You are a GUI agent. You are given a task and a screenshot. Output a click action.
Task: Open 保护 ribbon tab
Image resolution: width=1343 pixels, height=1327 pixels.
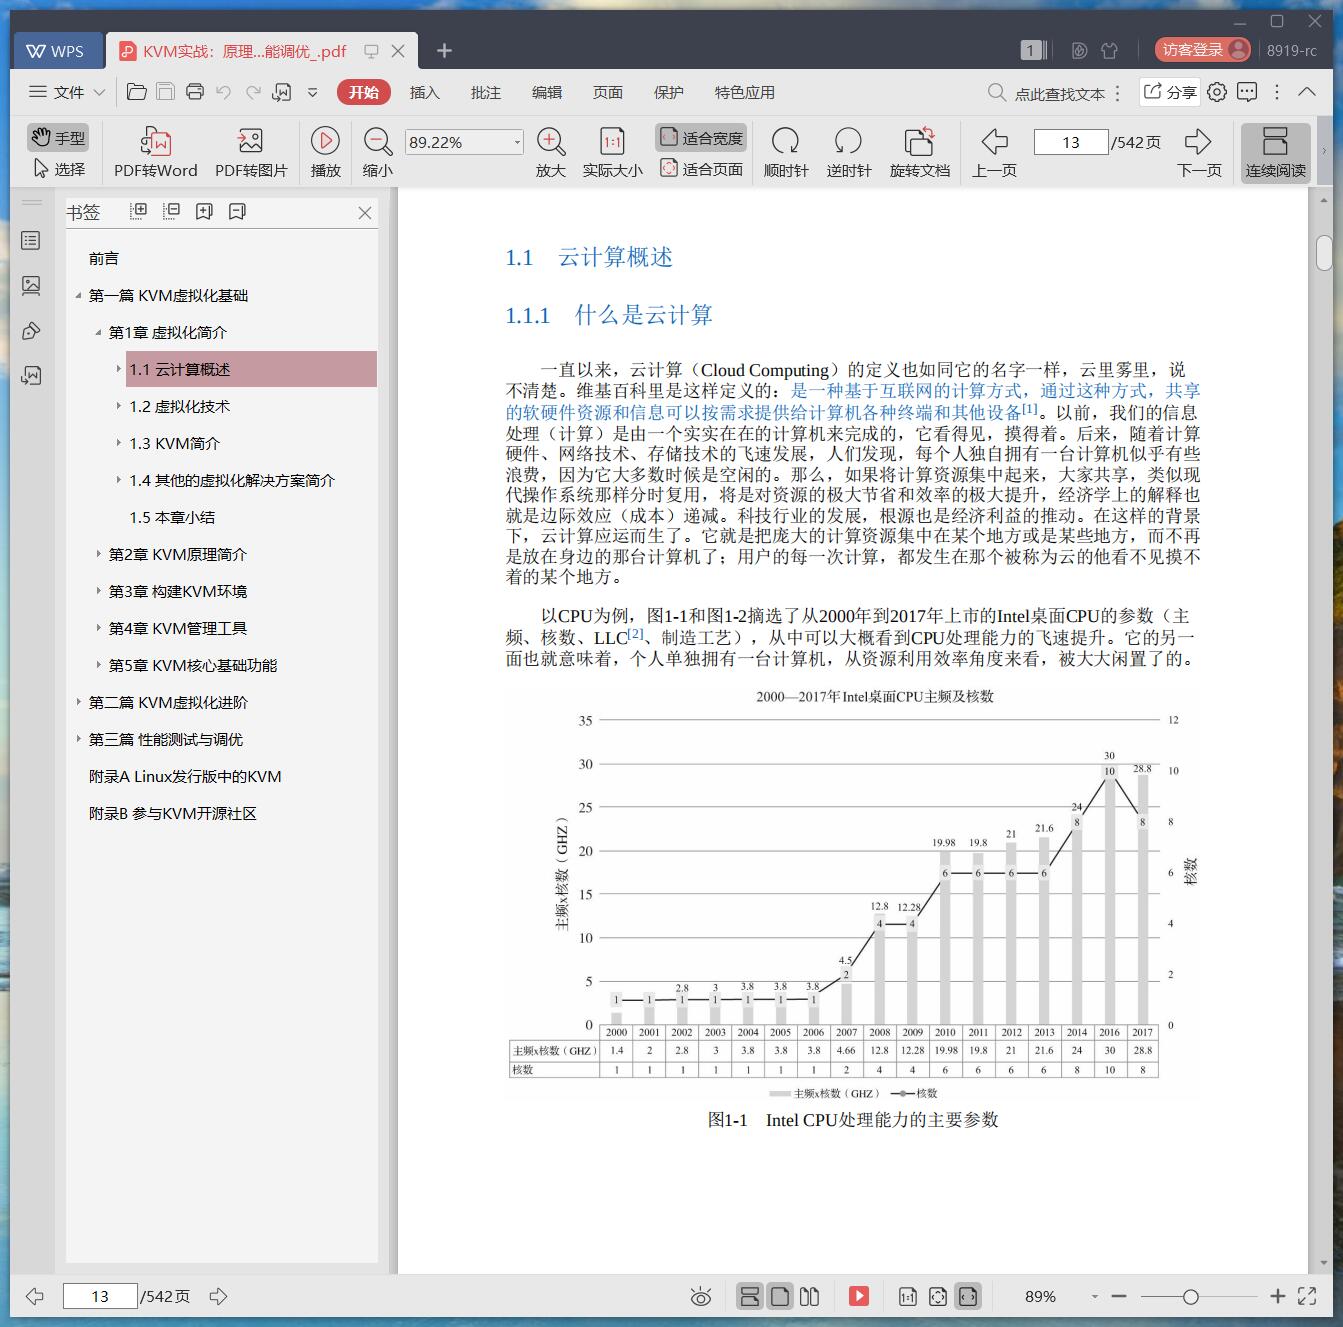(668, 92)
